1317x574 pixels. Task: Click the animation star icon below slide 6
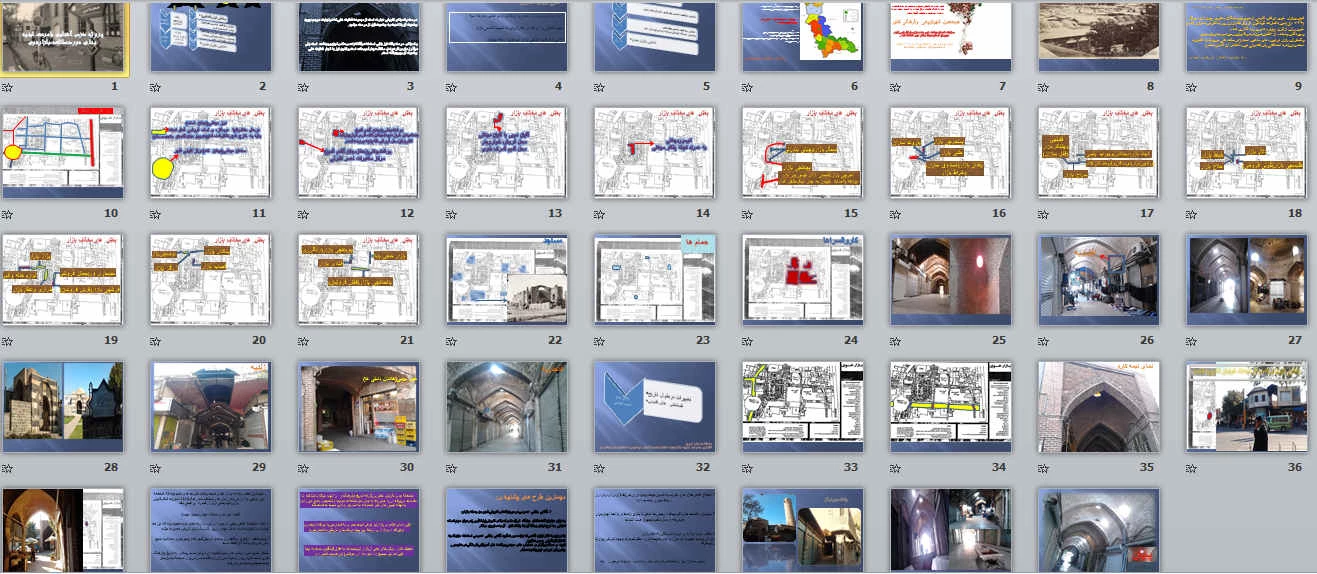click(x=748, y=87)
